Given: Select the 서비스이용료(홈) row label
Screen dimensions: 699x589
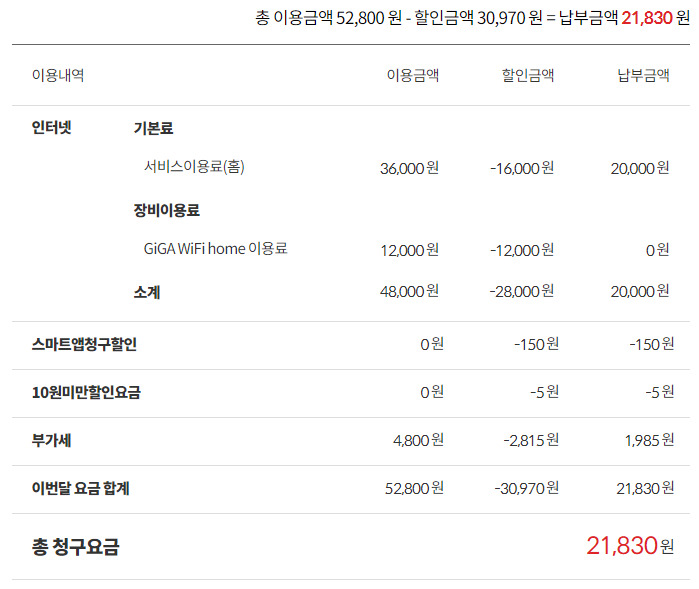Looking at the screenshot, I should (194, 167).
